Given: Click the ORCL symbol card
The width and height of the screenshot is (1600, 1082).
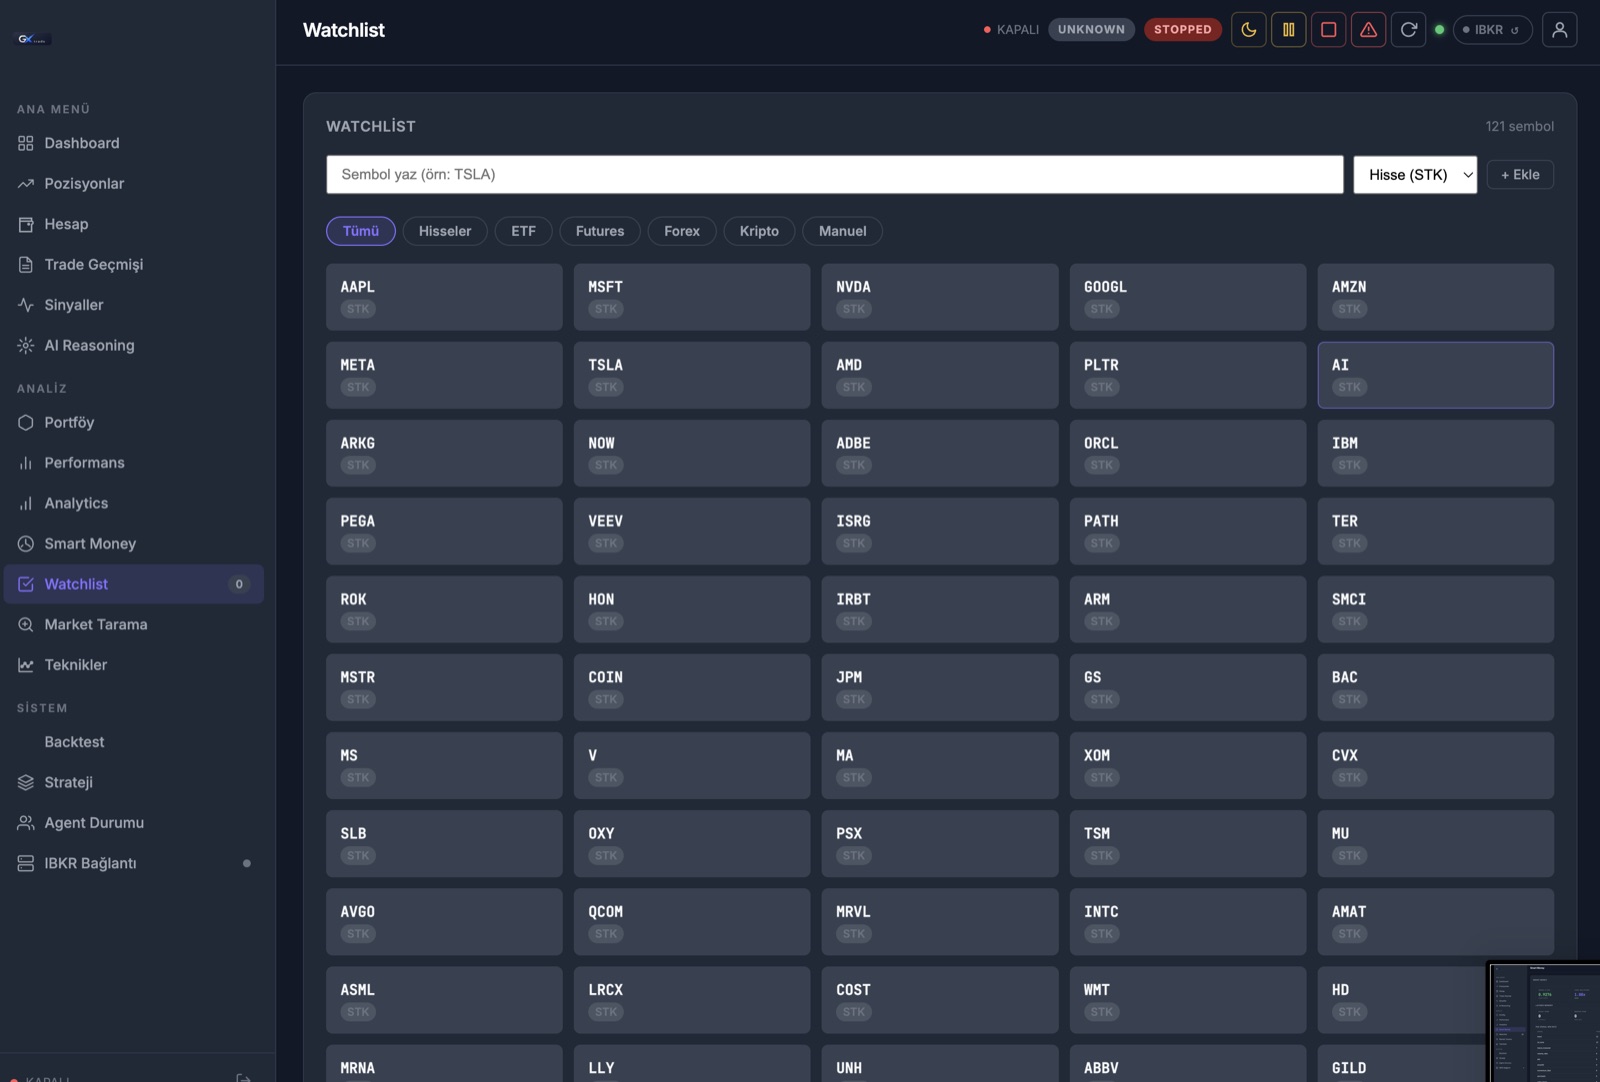Looking at the screenshot, I should click(1188, 453).
